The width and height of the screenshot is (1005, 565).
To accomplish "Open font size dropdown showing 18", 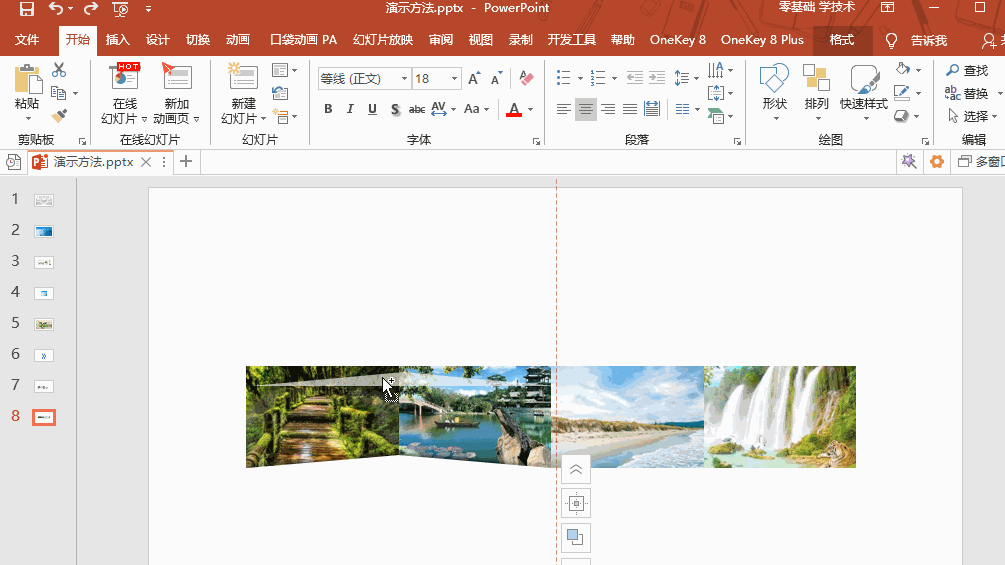I will click(454, 79).
